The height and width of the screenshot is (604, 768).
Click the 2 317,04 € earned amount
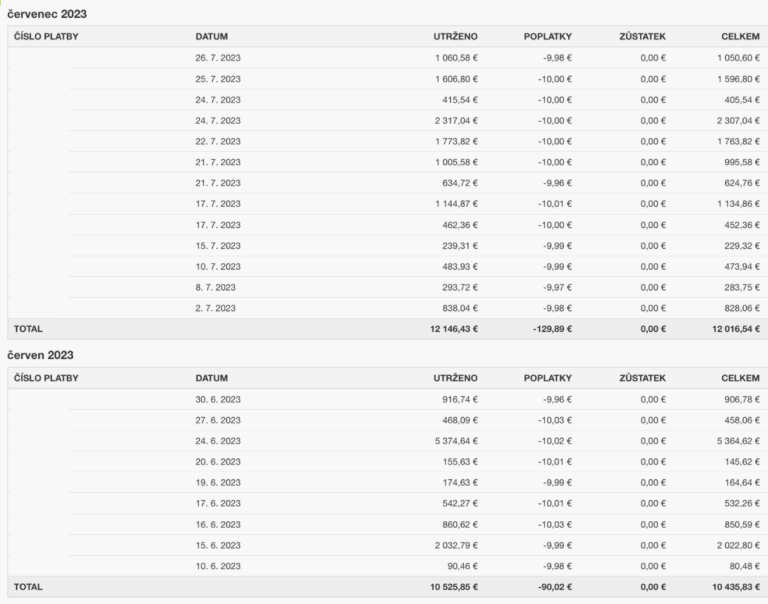456,121
